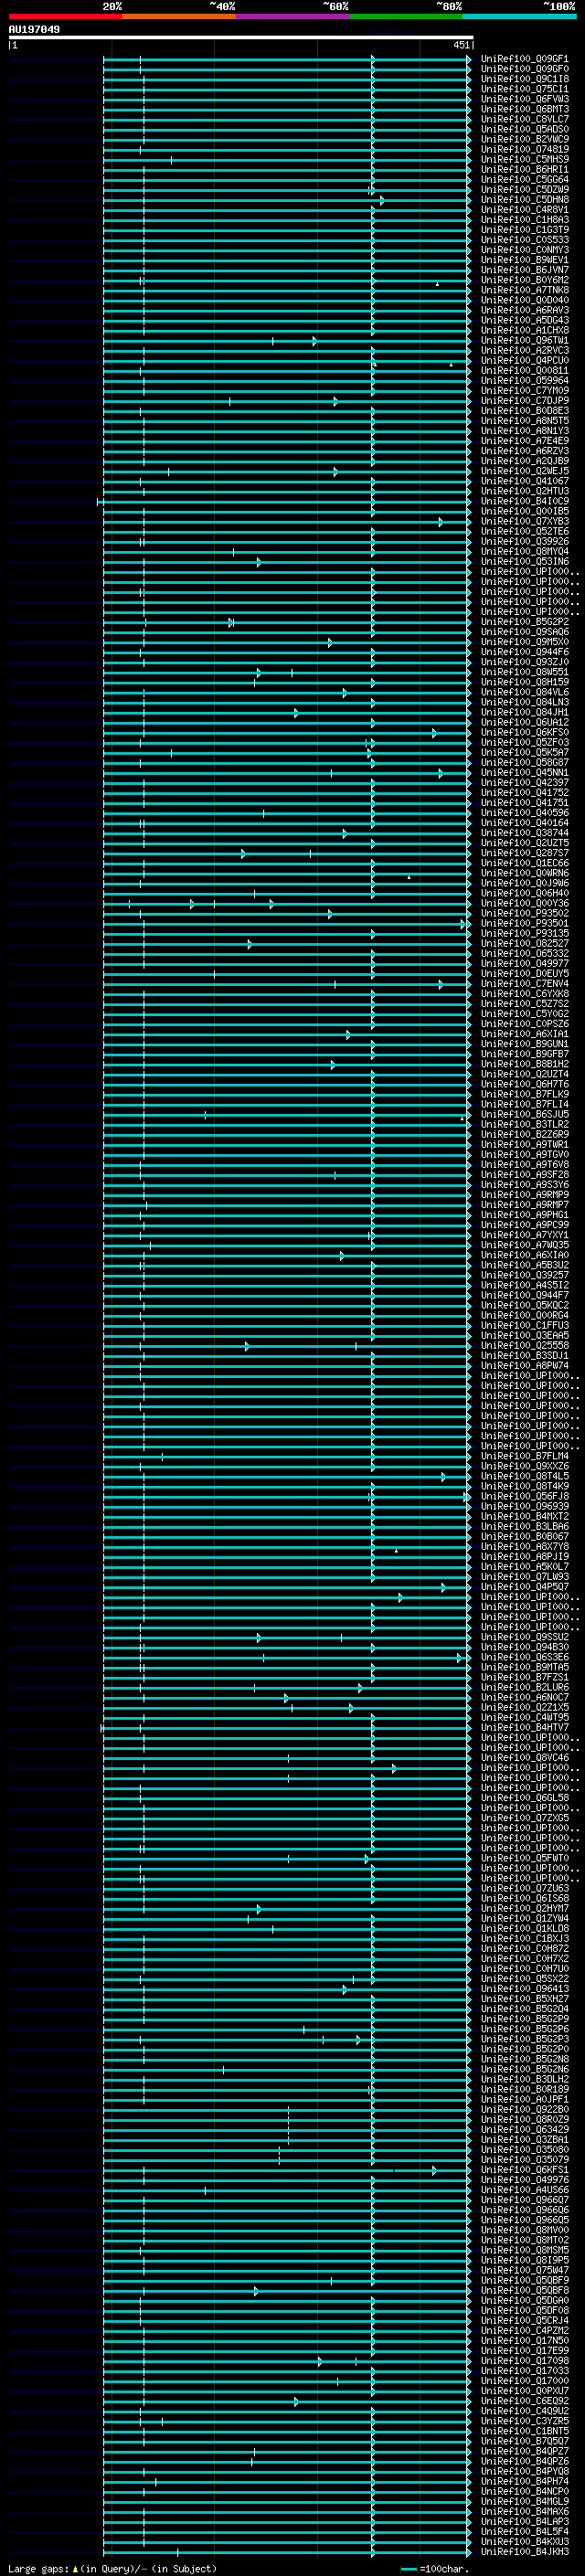
Task: Open hit UniRef100_Q75CI1
Action: coord(525,89)
